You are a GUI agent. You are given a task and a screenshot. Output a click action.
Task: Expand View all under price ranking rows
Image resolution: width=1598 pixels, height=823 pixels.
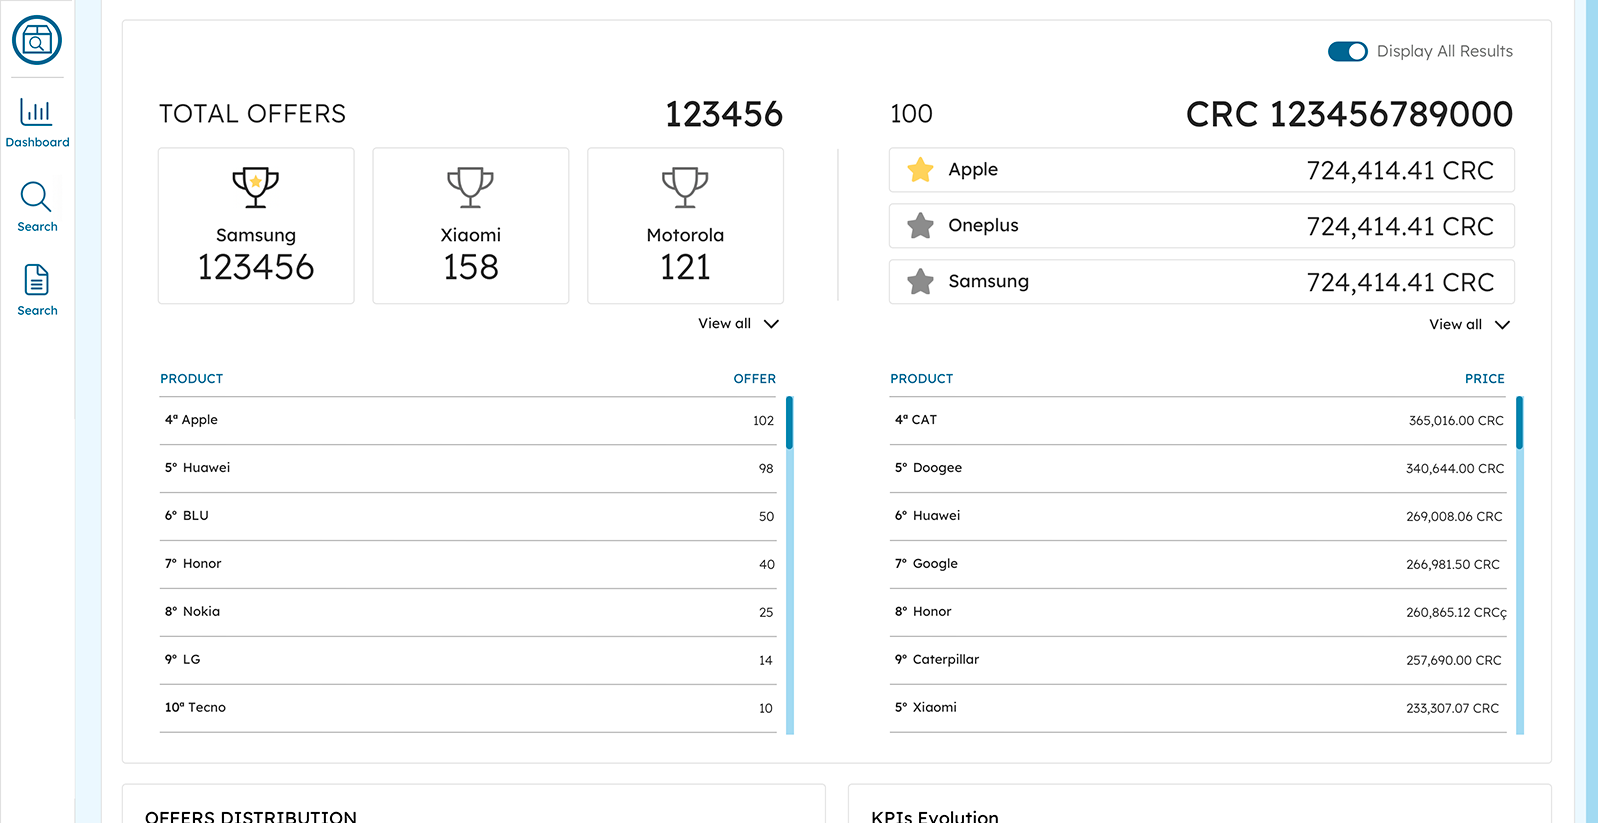[1469, 324]
